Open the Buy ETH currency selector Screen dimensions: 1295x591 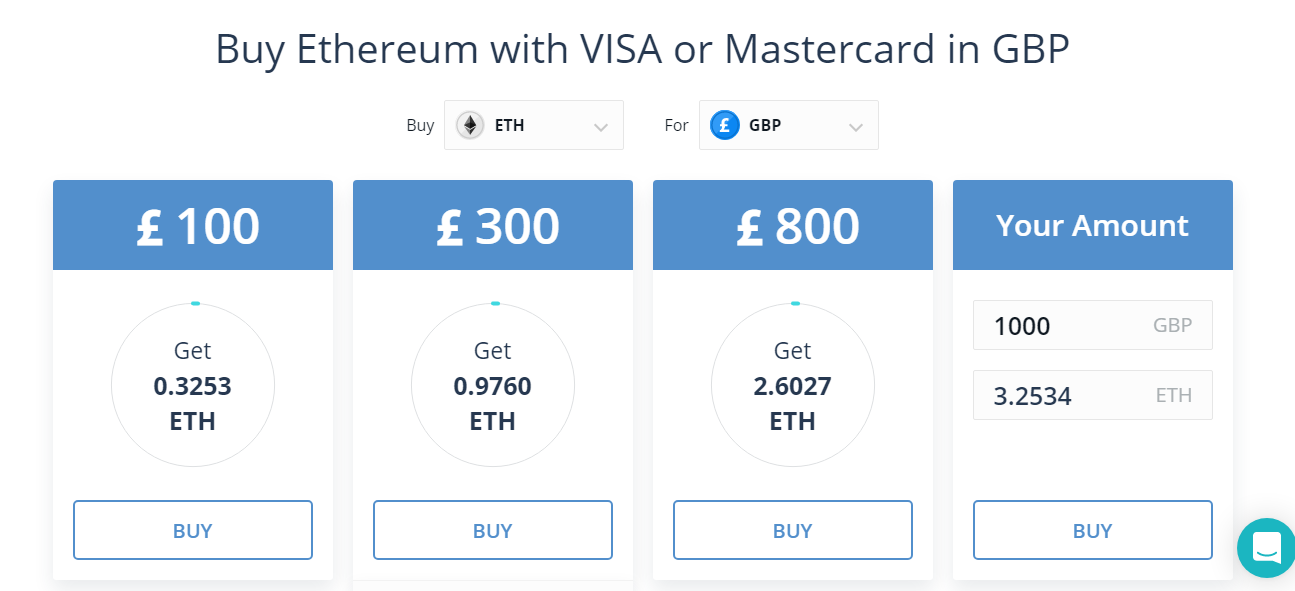534,125
